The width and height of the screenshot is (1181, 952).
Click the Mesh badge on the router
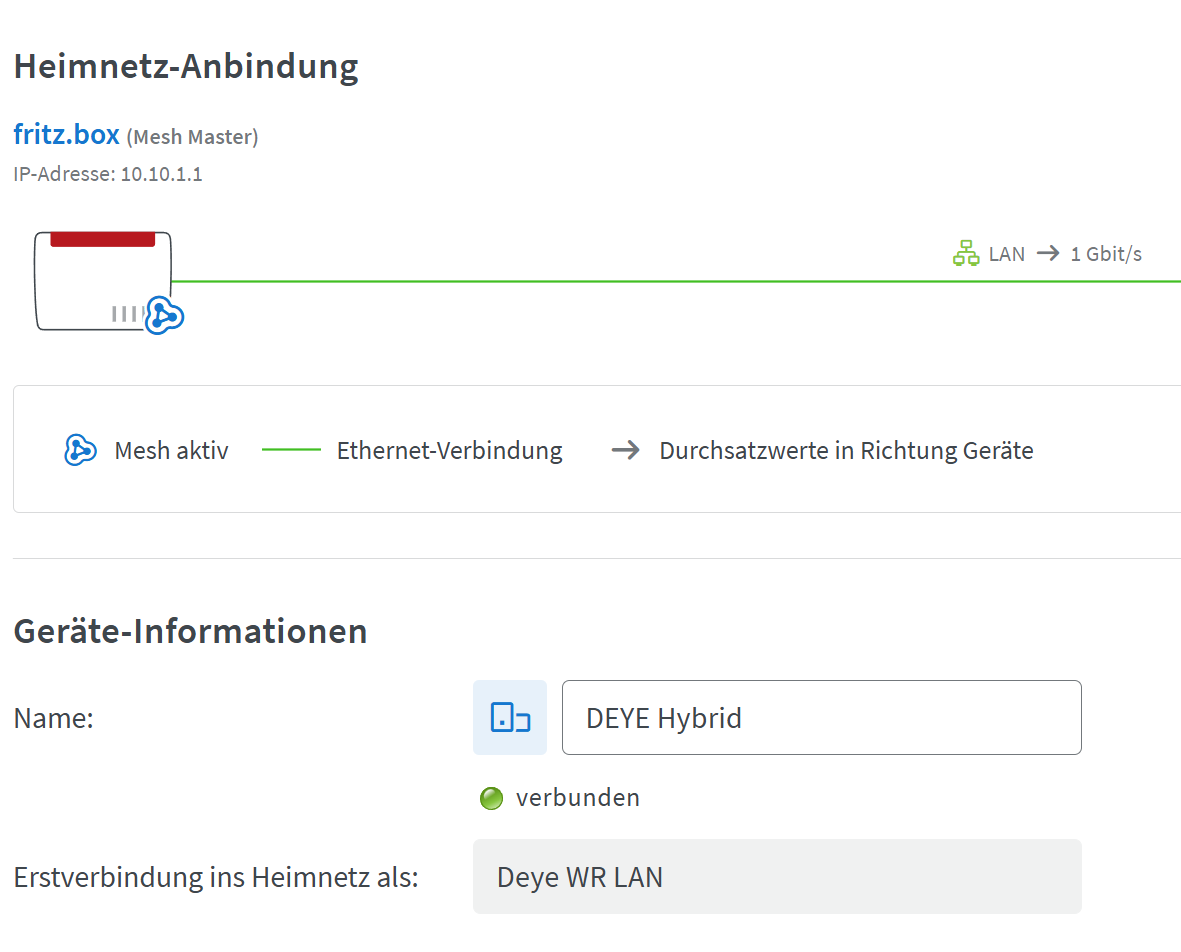coord(165,316)
